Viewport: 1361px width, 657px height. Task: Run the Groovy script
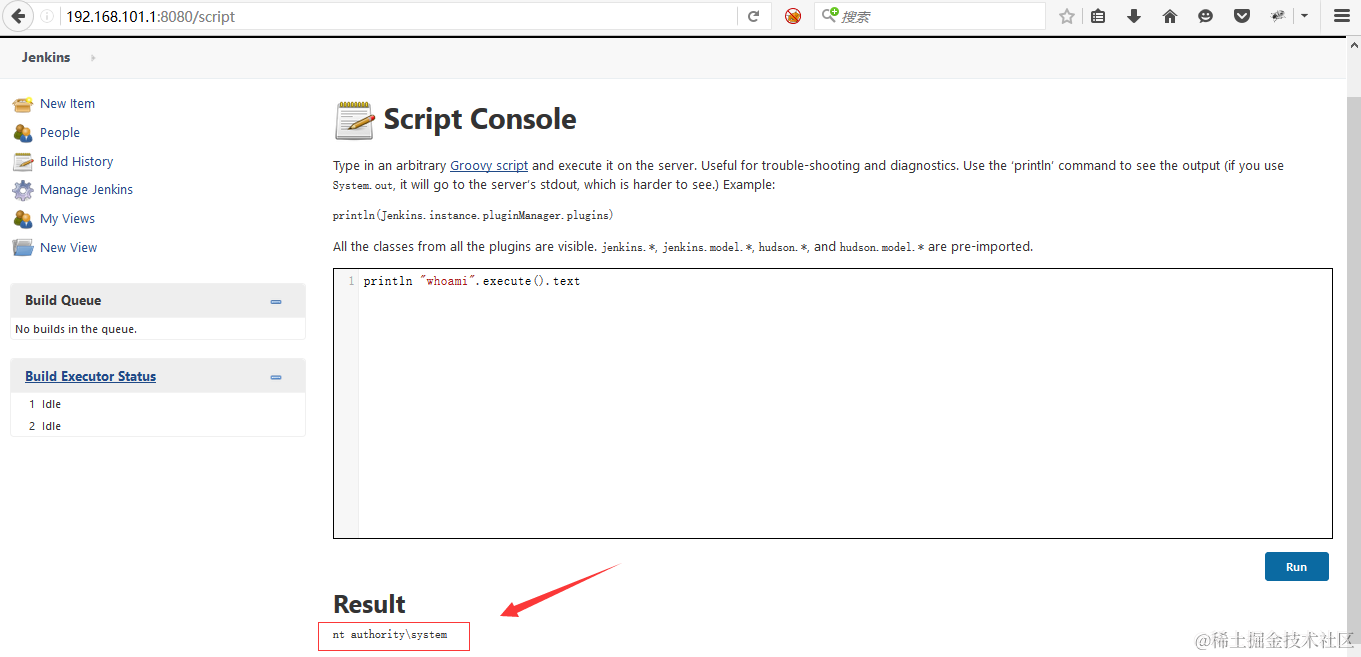coord(1296,567)
